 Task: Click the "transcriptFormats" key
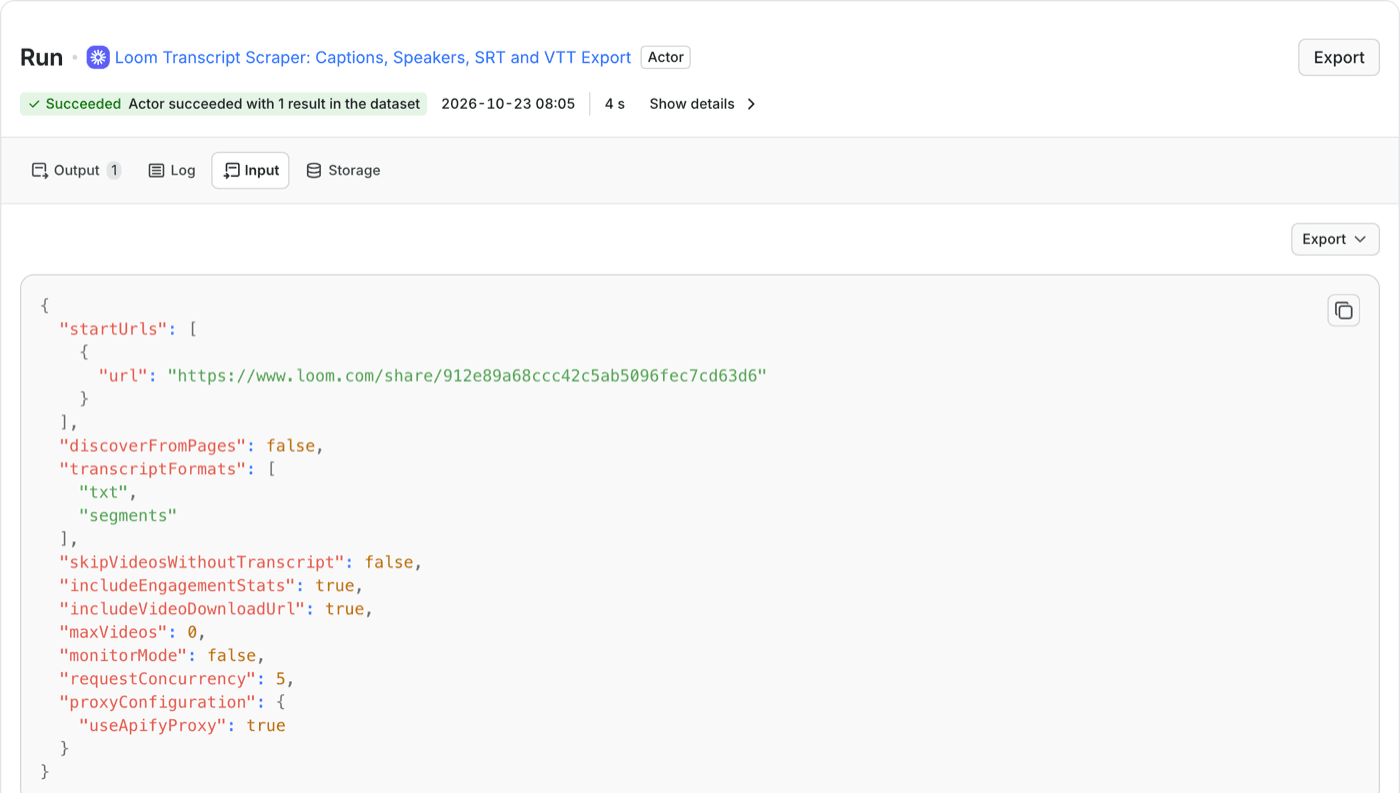tap(153, 469)
